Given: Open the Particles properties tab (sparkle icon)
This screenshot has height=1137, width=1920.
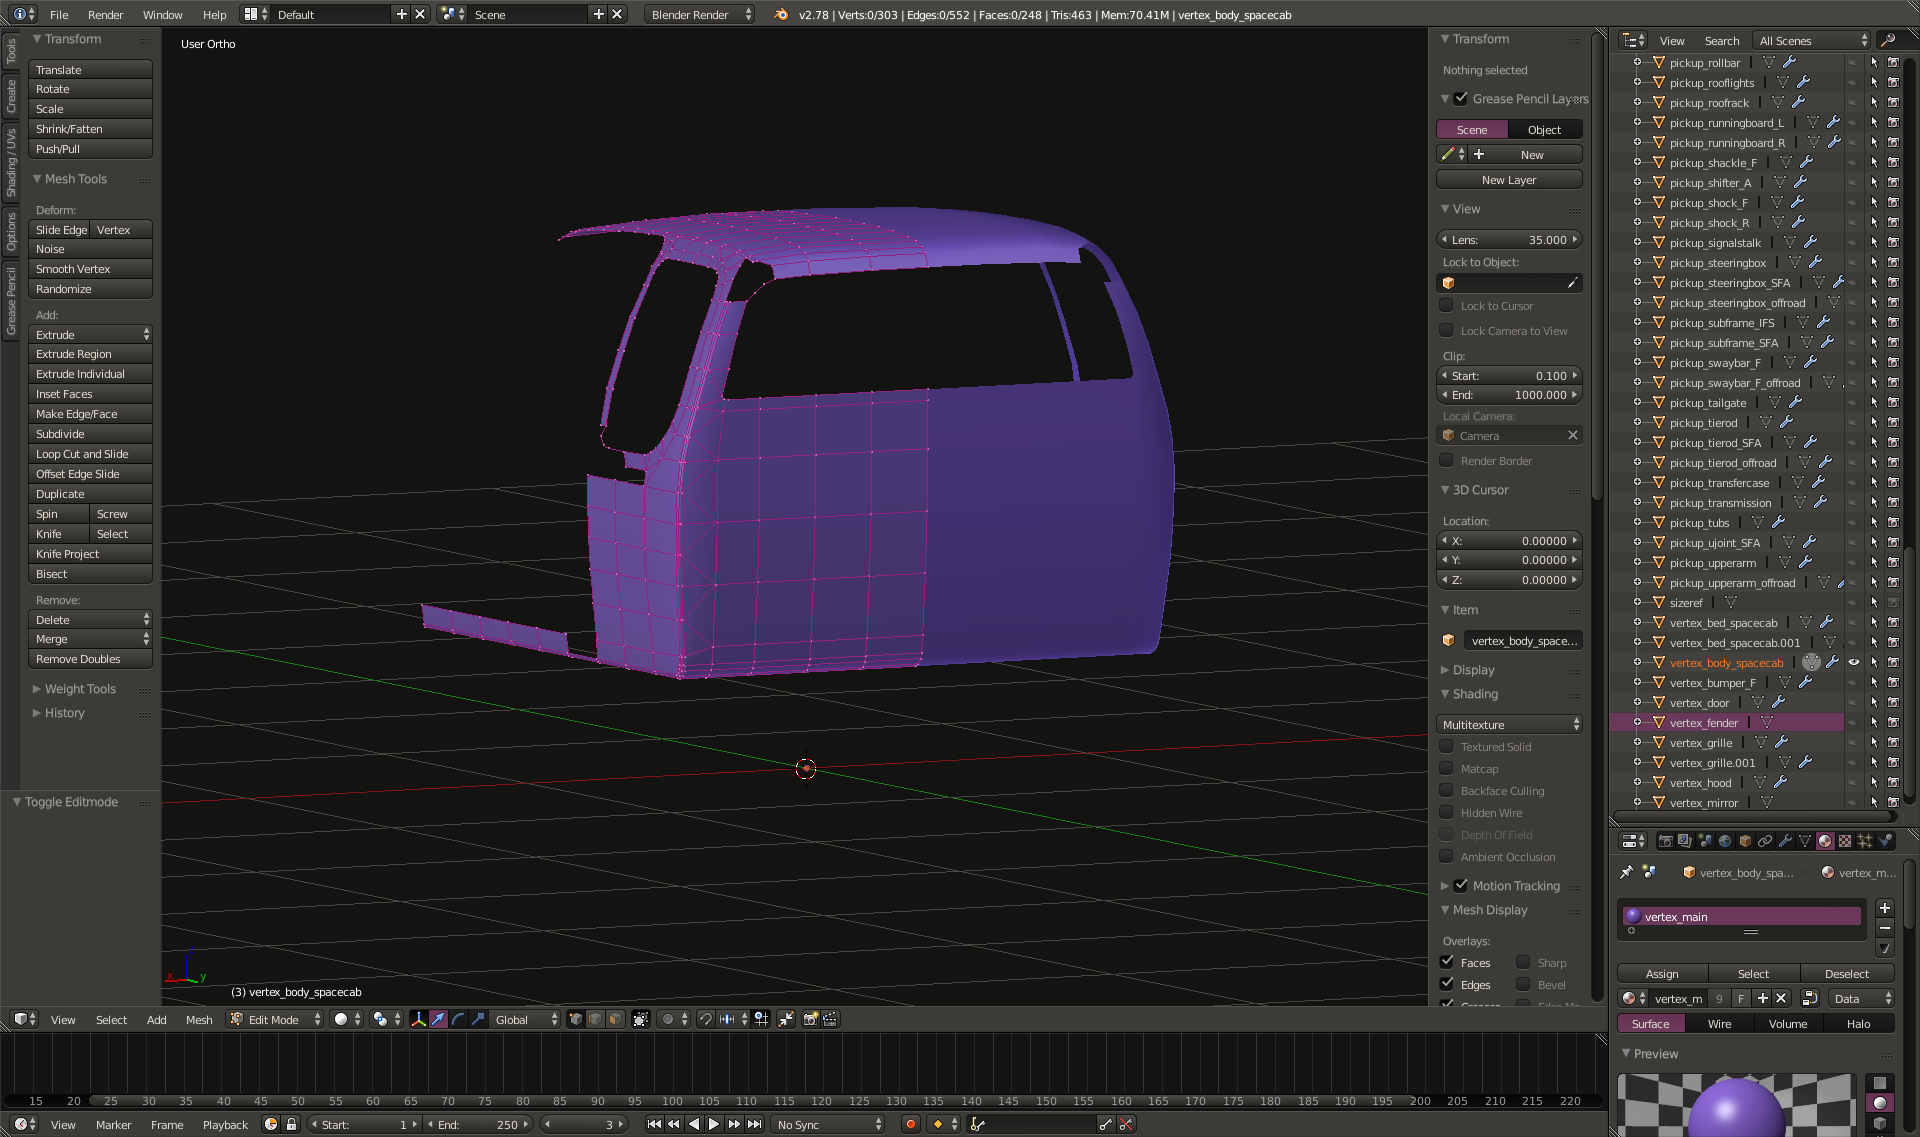Looking at the screenshot, I should coord(1865,841).
